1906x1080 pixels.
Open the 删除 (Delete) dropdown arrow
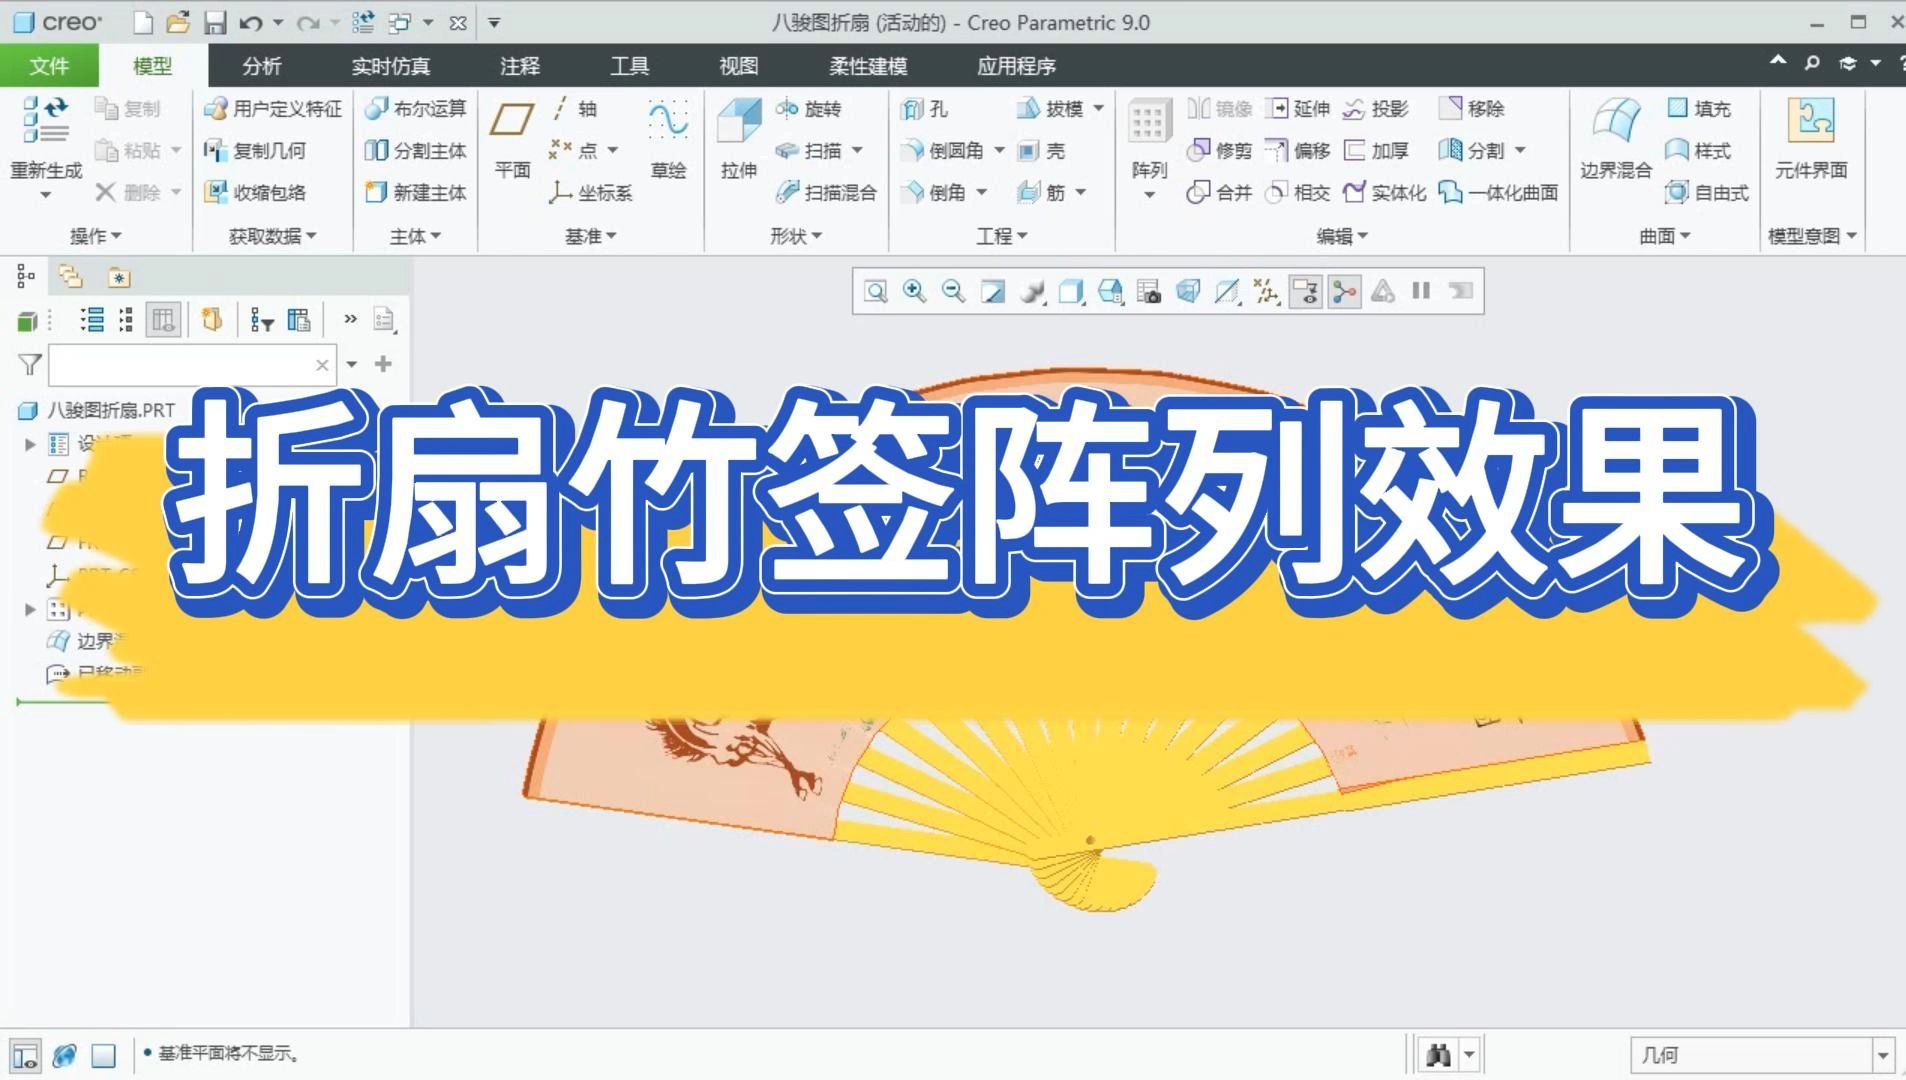178,193
